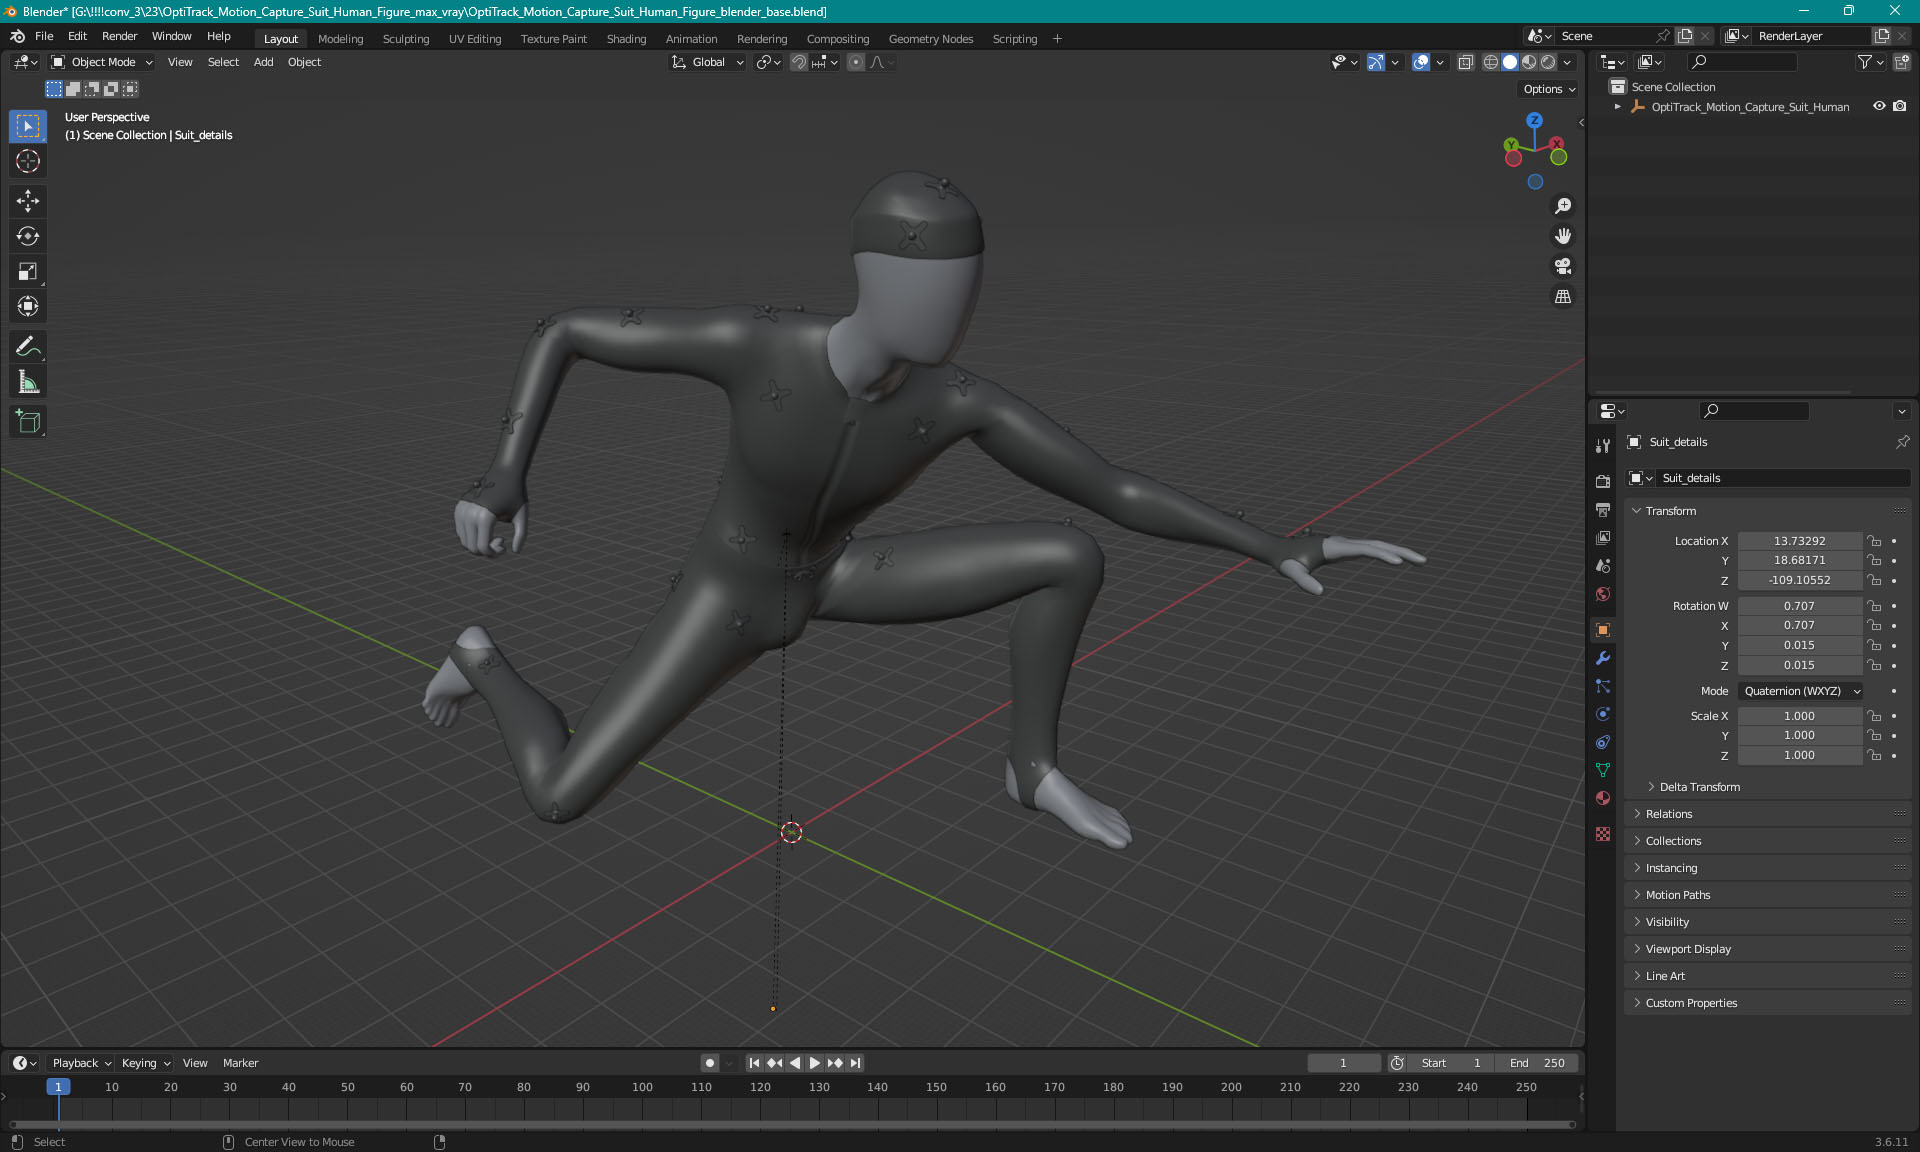Click the pan hand navigation gizmo

click(x=1562, y=236)
